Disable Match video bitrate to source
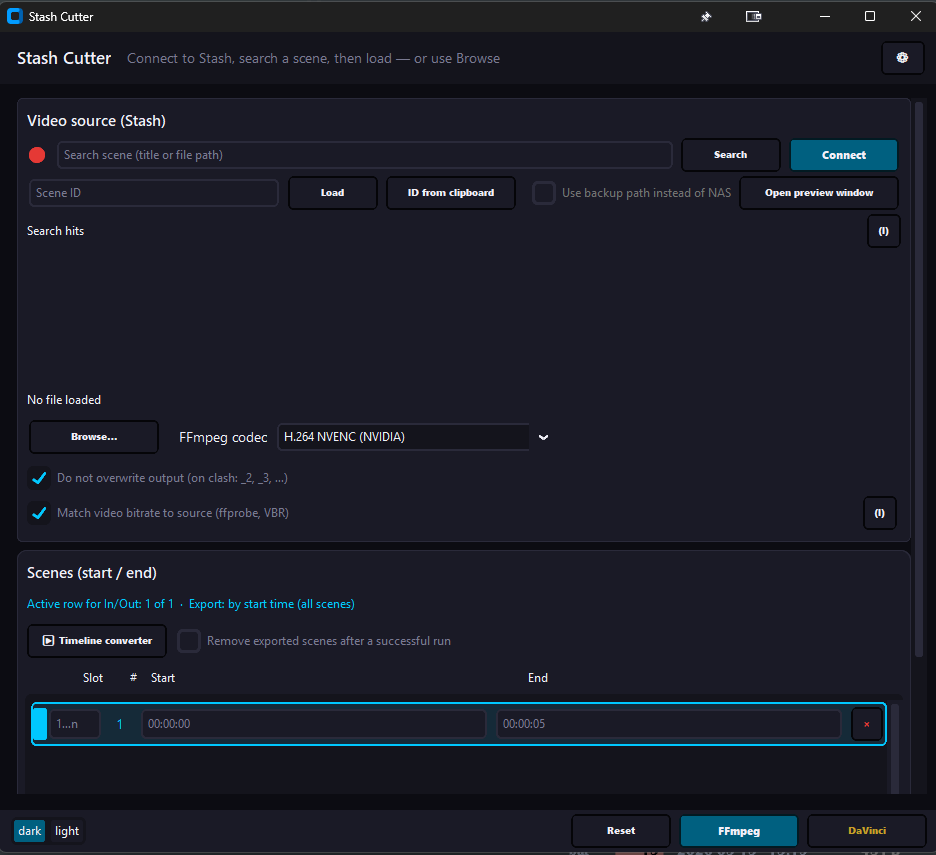The height and width of the screenshot is (855, 936). pos(39,513)
